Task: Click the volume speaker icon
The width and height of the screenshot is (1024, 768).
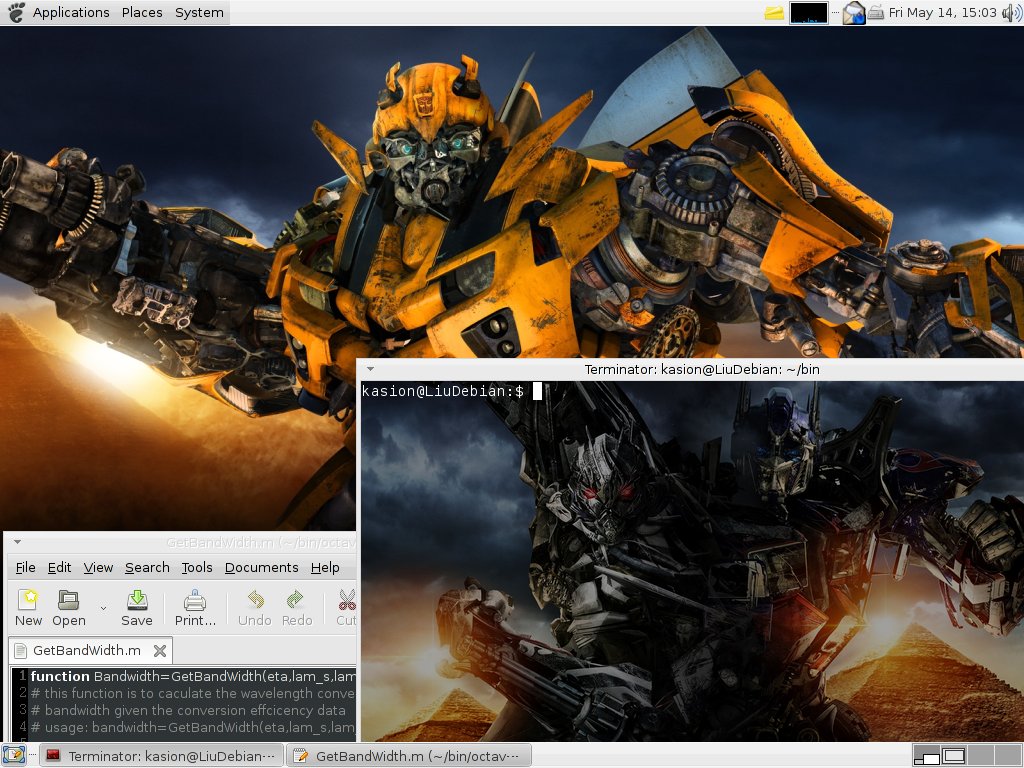Action: pyautogui.click(x=1012, y=12)
